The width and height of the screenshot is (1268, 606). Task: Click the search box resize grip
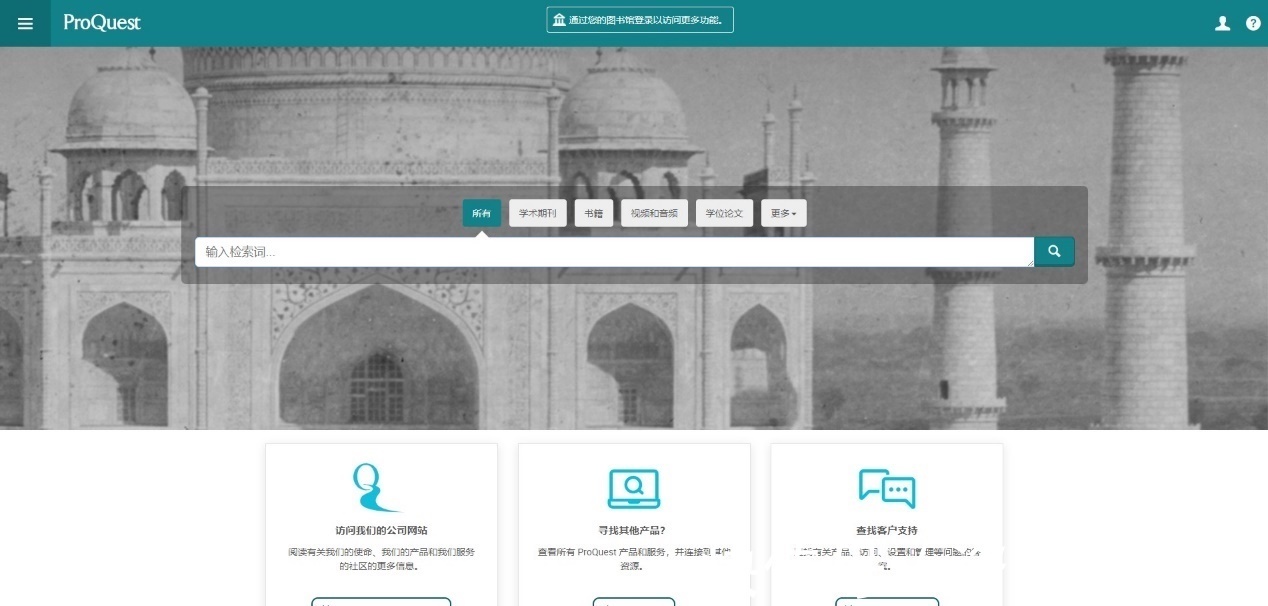1029,262
